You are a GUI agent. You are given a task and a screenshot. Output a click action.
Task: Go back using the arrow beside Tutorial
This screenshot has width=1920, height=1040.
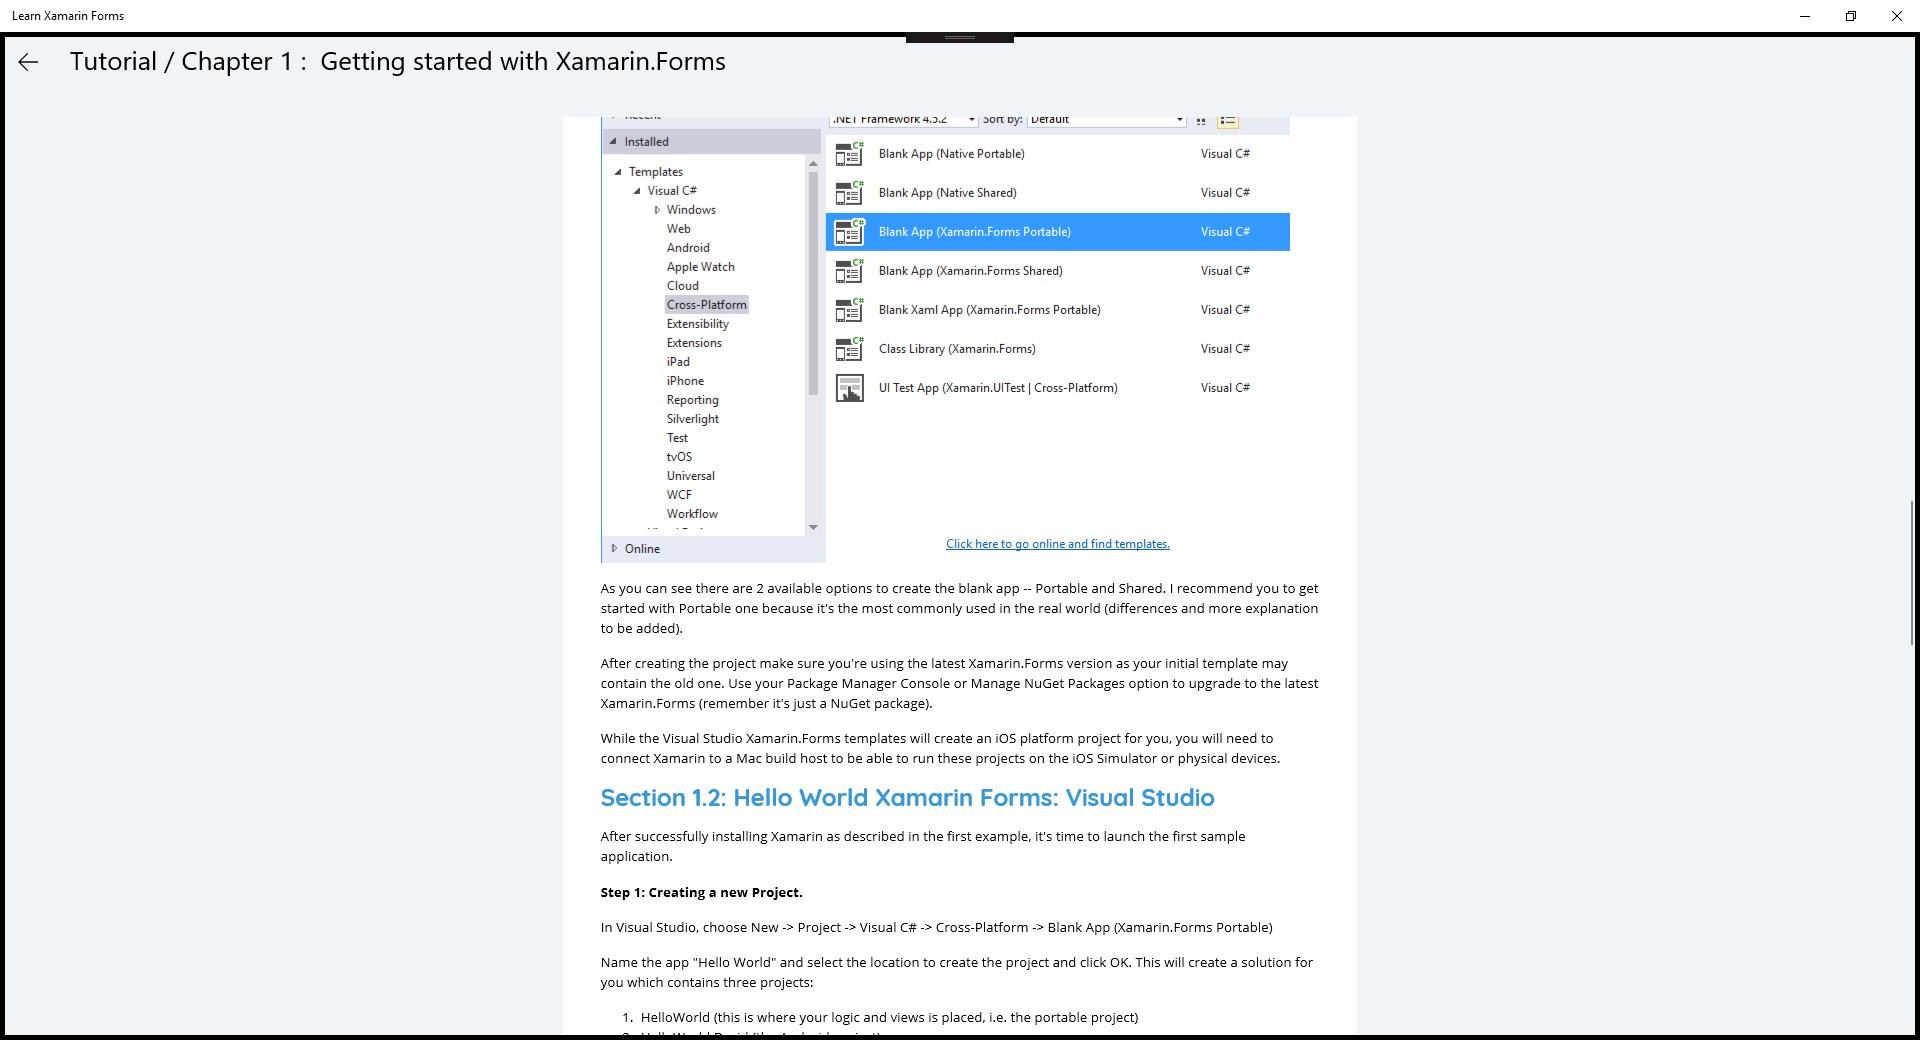pyautogui.click(x=28, y=62)
